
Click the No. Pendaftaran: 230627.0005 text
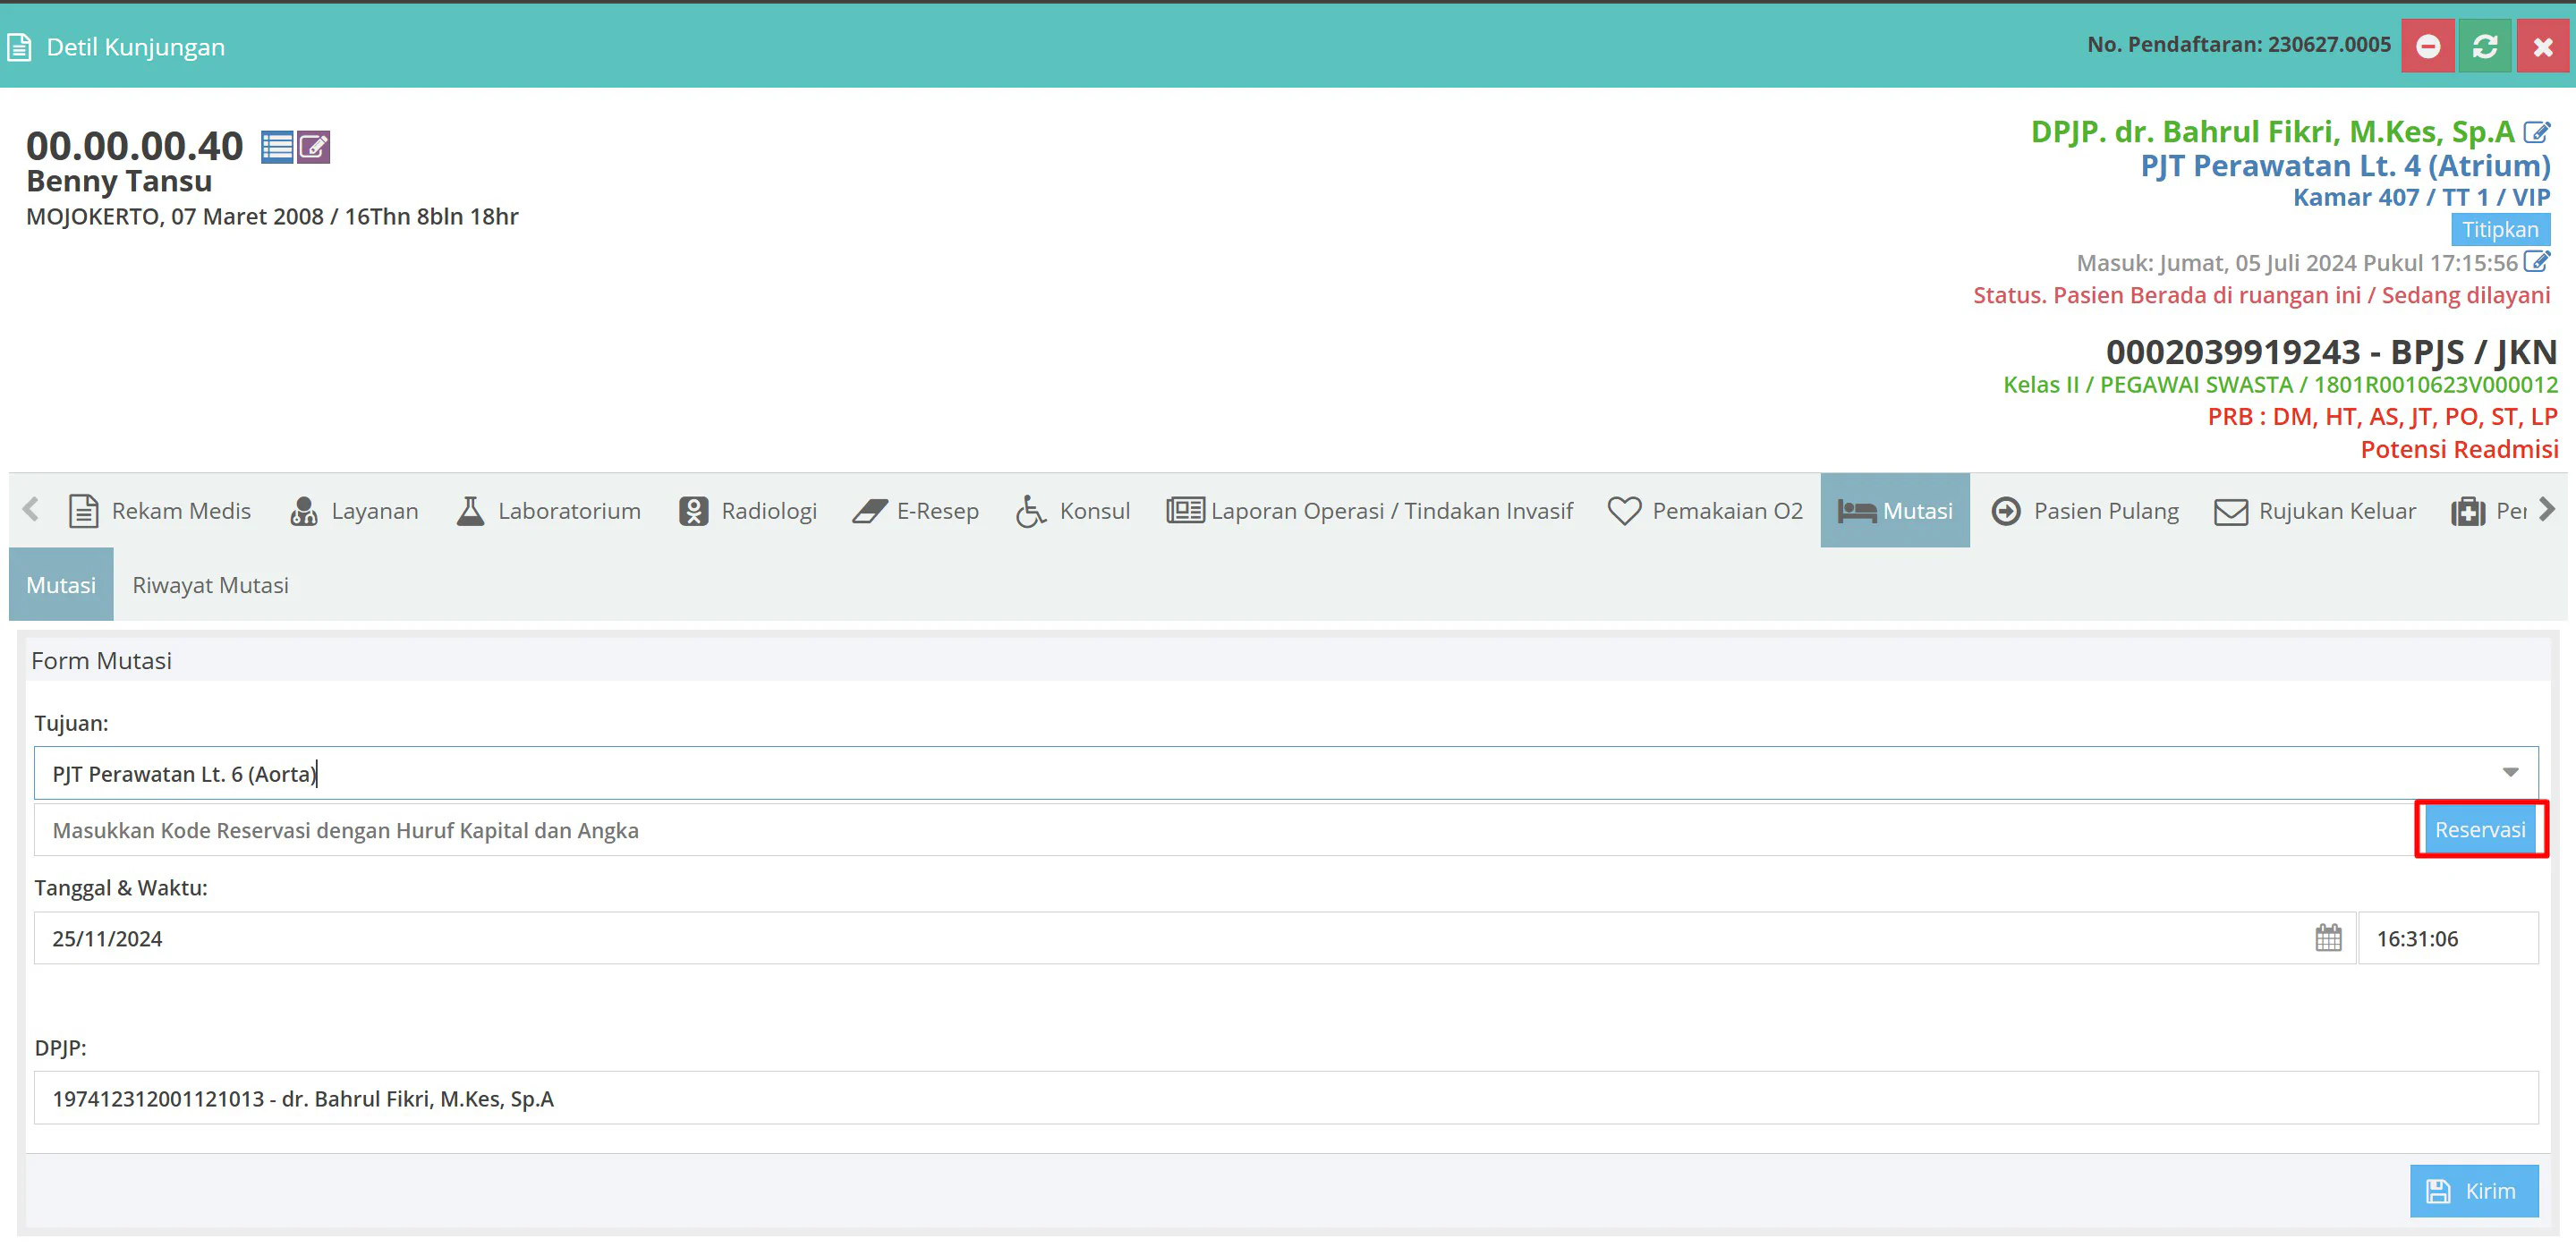tap(2239, 44)
